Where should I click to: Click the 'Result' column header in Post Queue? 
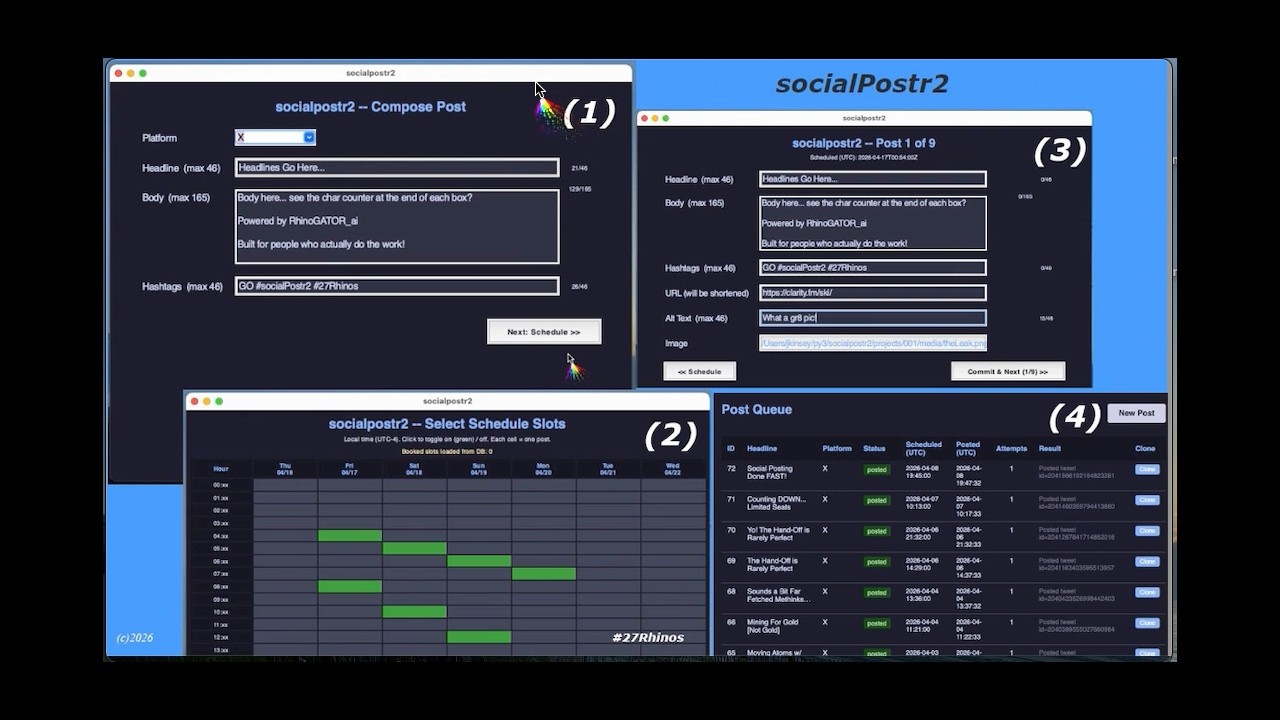[x=1050, y=448]
